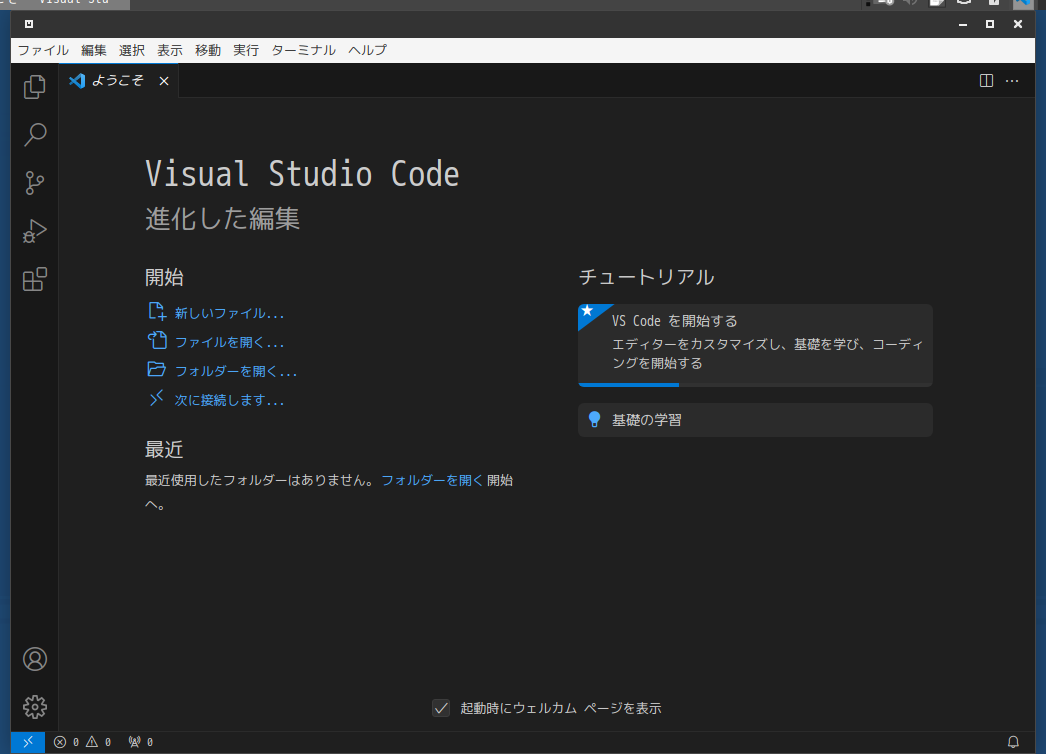The image size is (1046, 754).
Task: Open the ターミナル menu
Action: [304, 50]
